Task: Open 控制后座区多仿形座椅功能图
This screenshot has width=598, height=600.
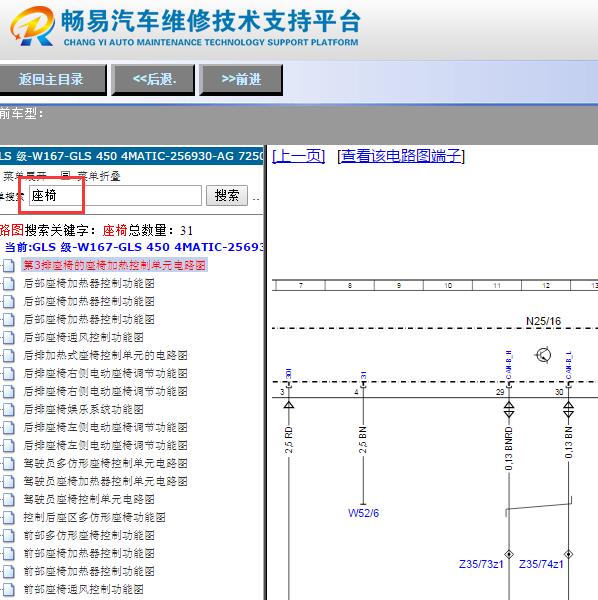Action: point(94,517)
